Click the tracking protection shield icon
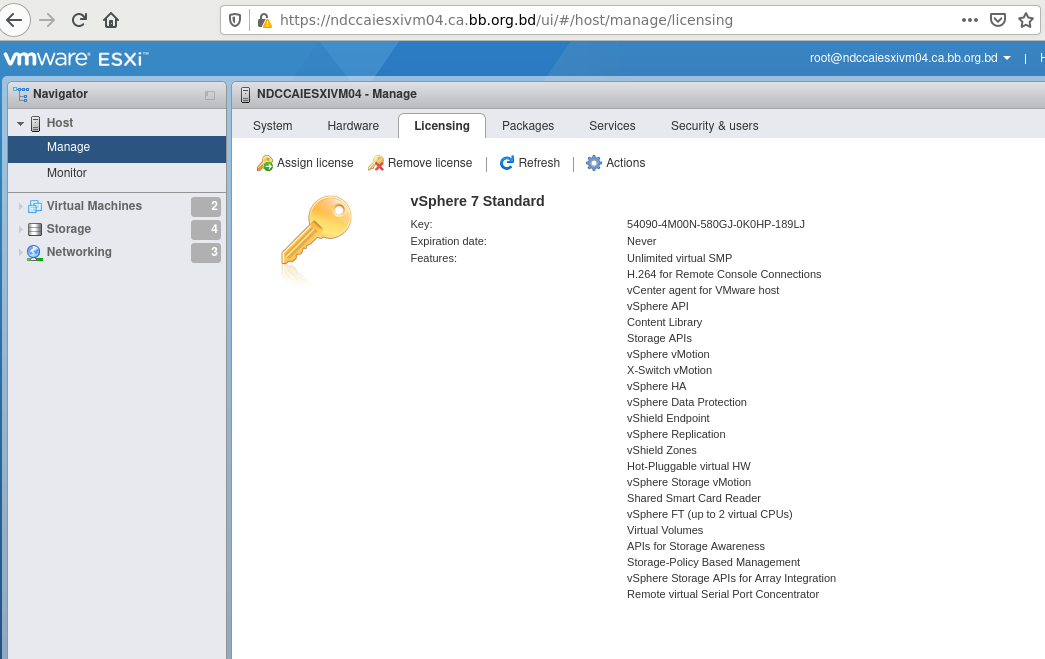 point(235,20)
